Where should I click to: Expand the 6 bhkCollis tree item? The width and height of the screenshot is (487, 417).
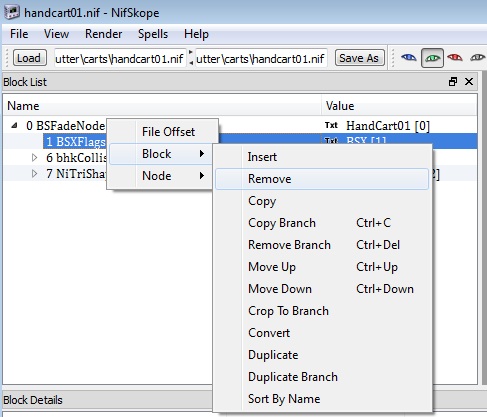tap(34, 158)
